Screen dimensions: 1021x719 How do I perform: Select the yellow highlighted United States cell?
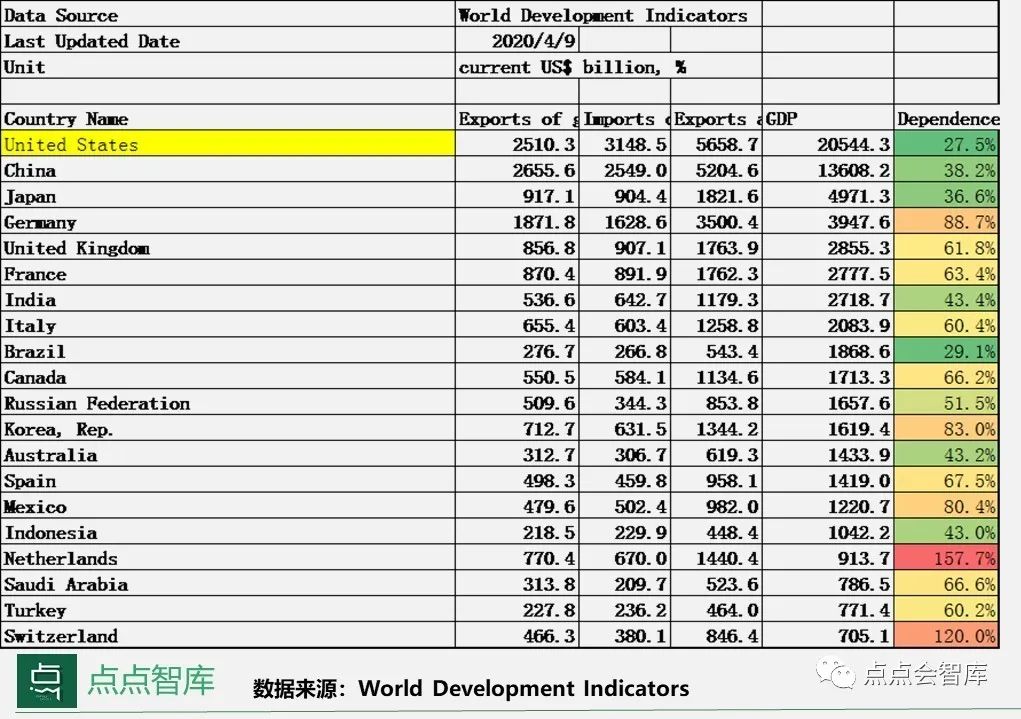pyautogui.click(x=228, y=145)
